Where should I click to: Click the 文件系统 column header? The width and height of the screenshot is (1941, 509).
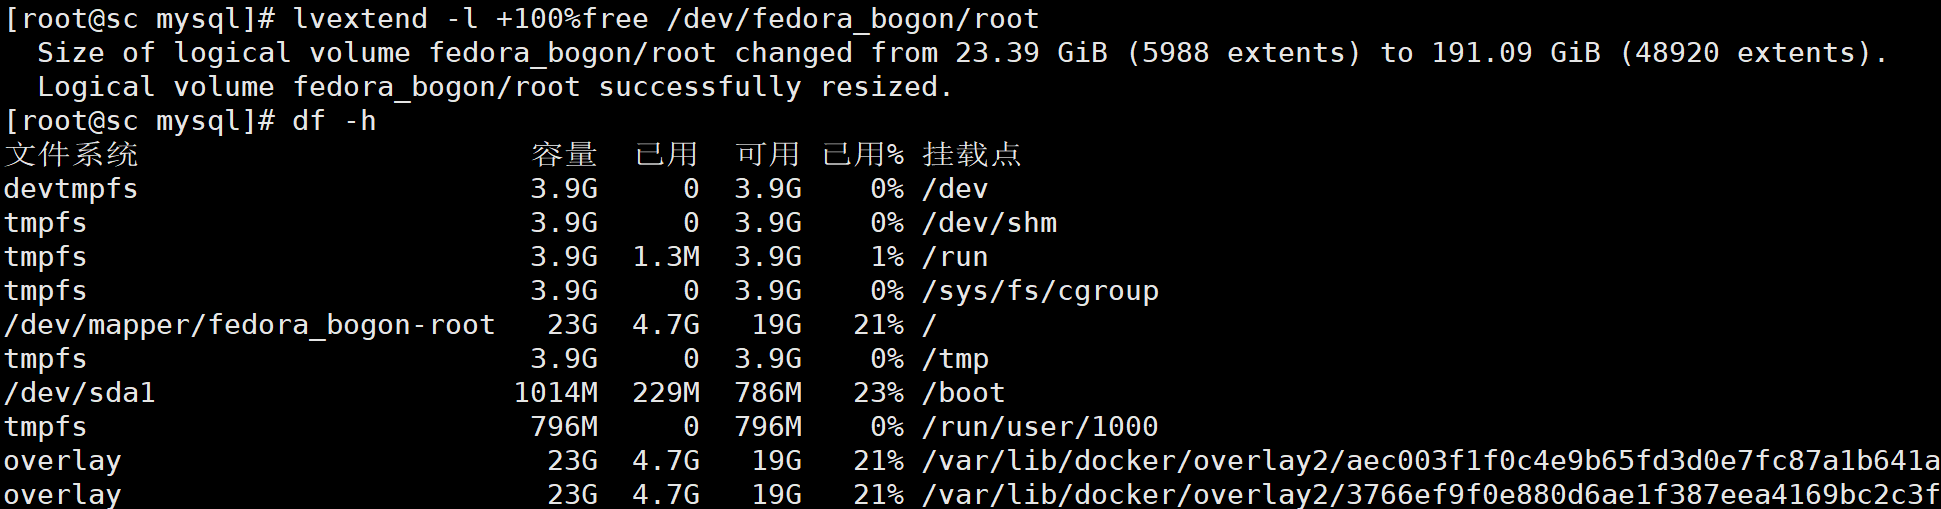71,155
